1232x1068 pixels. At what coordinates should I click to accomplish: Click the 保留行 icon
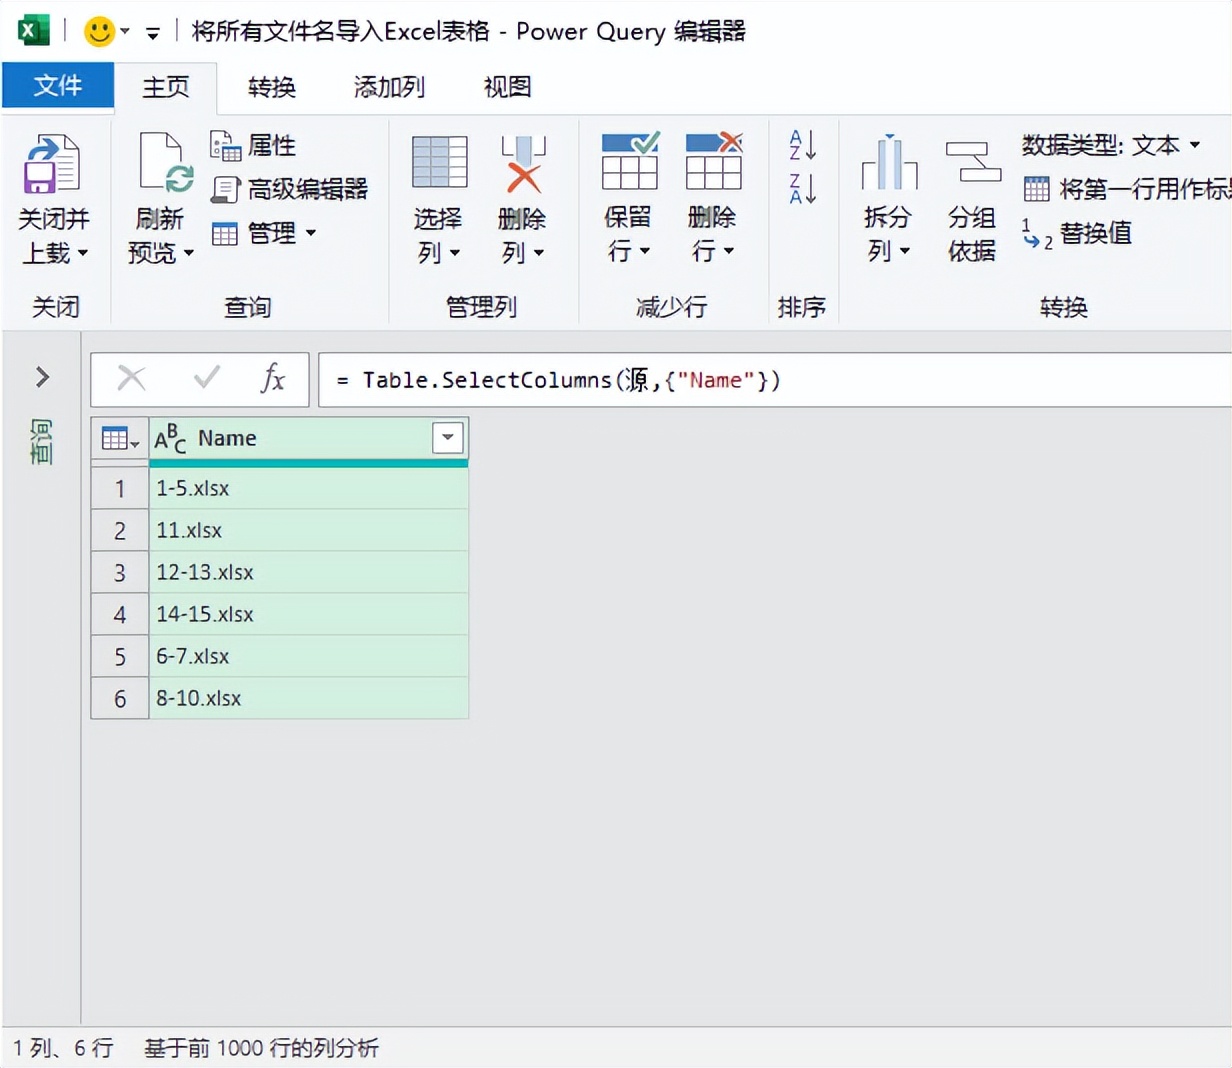[630, 160]
